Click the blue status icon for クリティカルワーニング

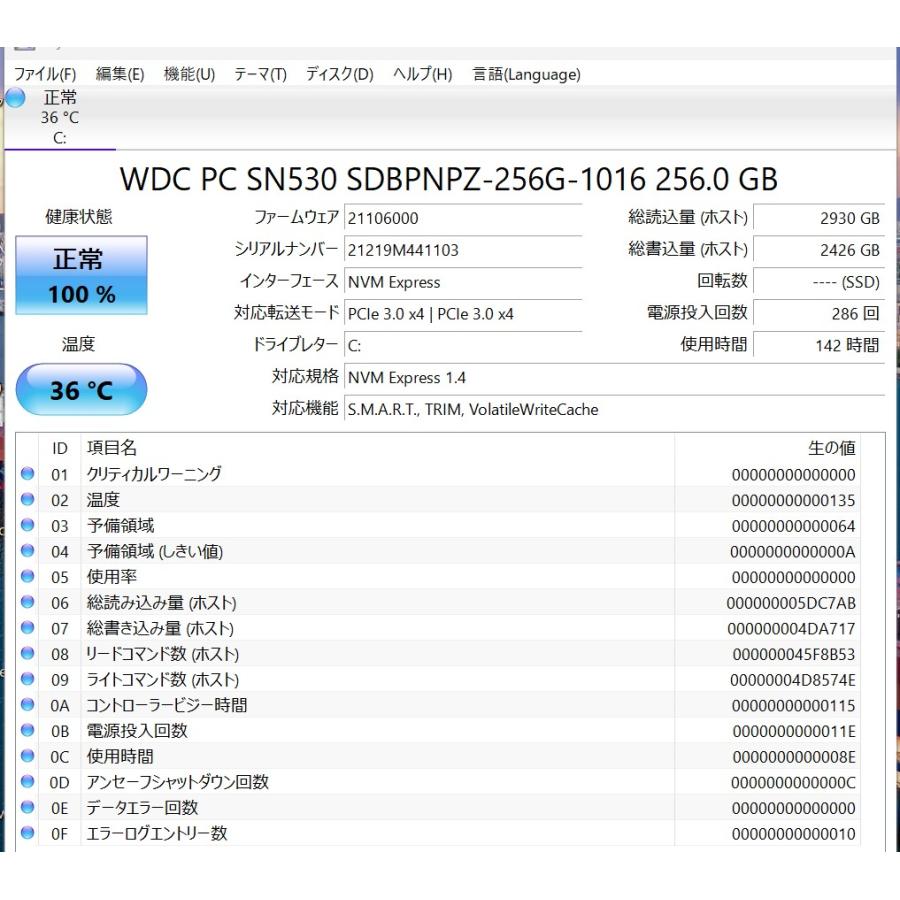[x=28, y=474]
